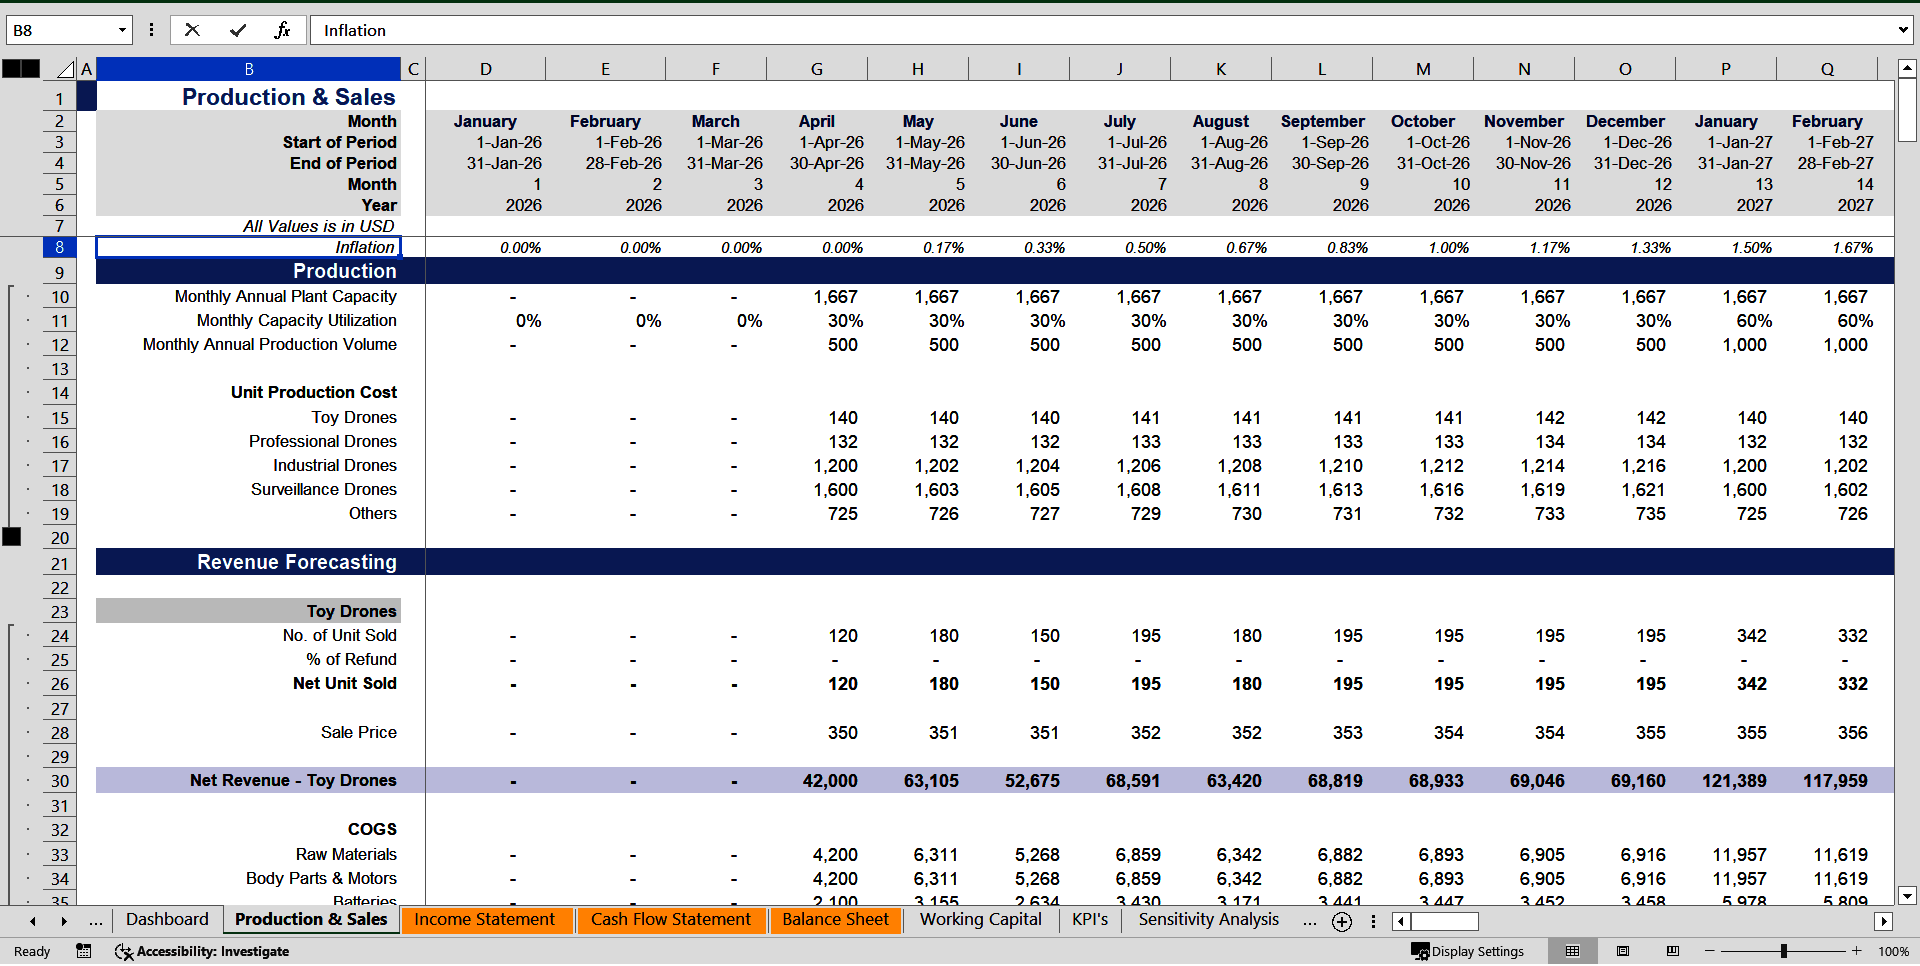The height and width of the screenshot is (966, 1920).
Task: Cancel the formula bar entry with X
Action: click(x=192, y=30)
